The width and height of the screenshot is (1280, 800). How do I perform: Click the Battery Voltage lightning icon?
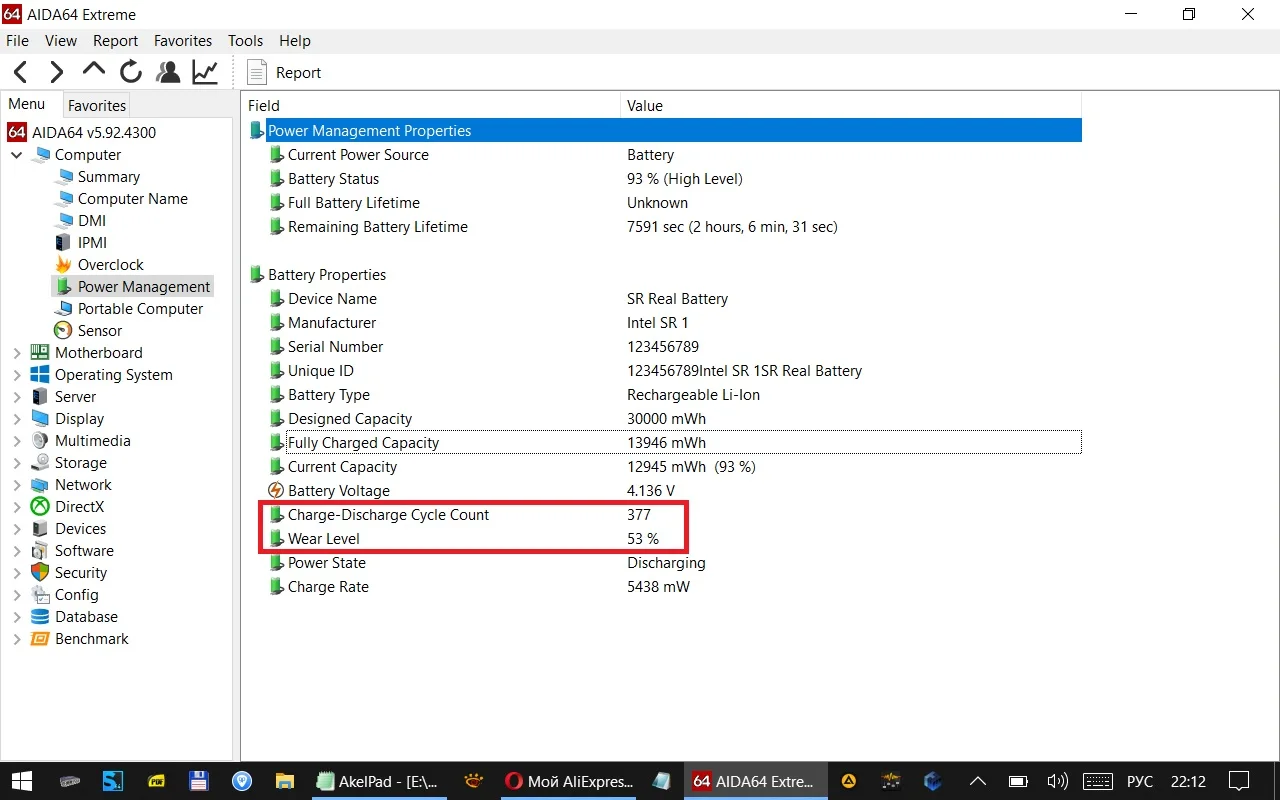click(x=277, y=491)
